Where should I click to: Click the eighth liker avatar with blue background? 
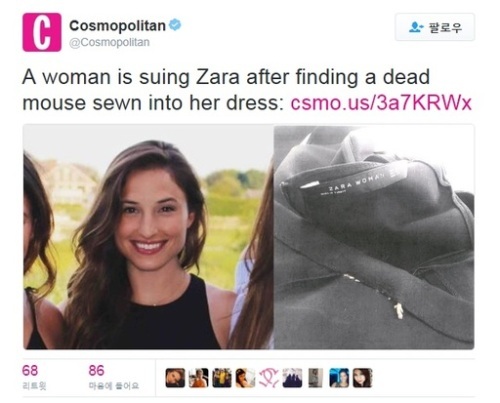(339, 378)
